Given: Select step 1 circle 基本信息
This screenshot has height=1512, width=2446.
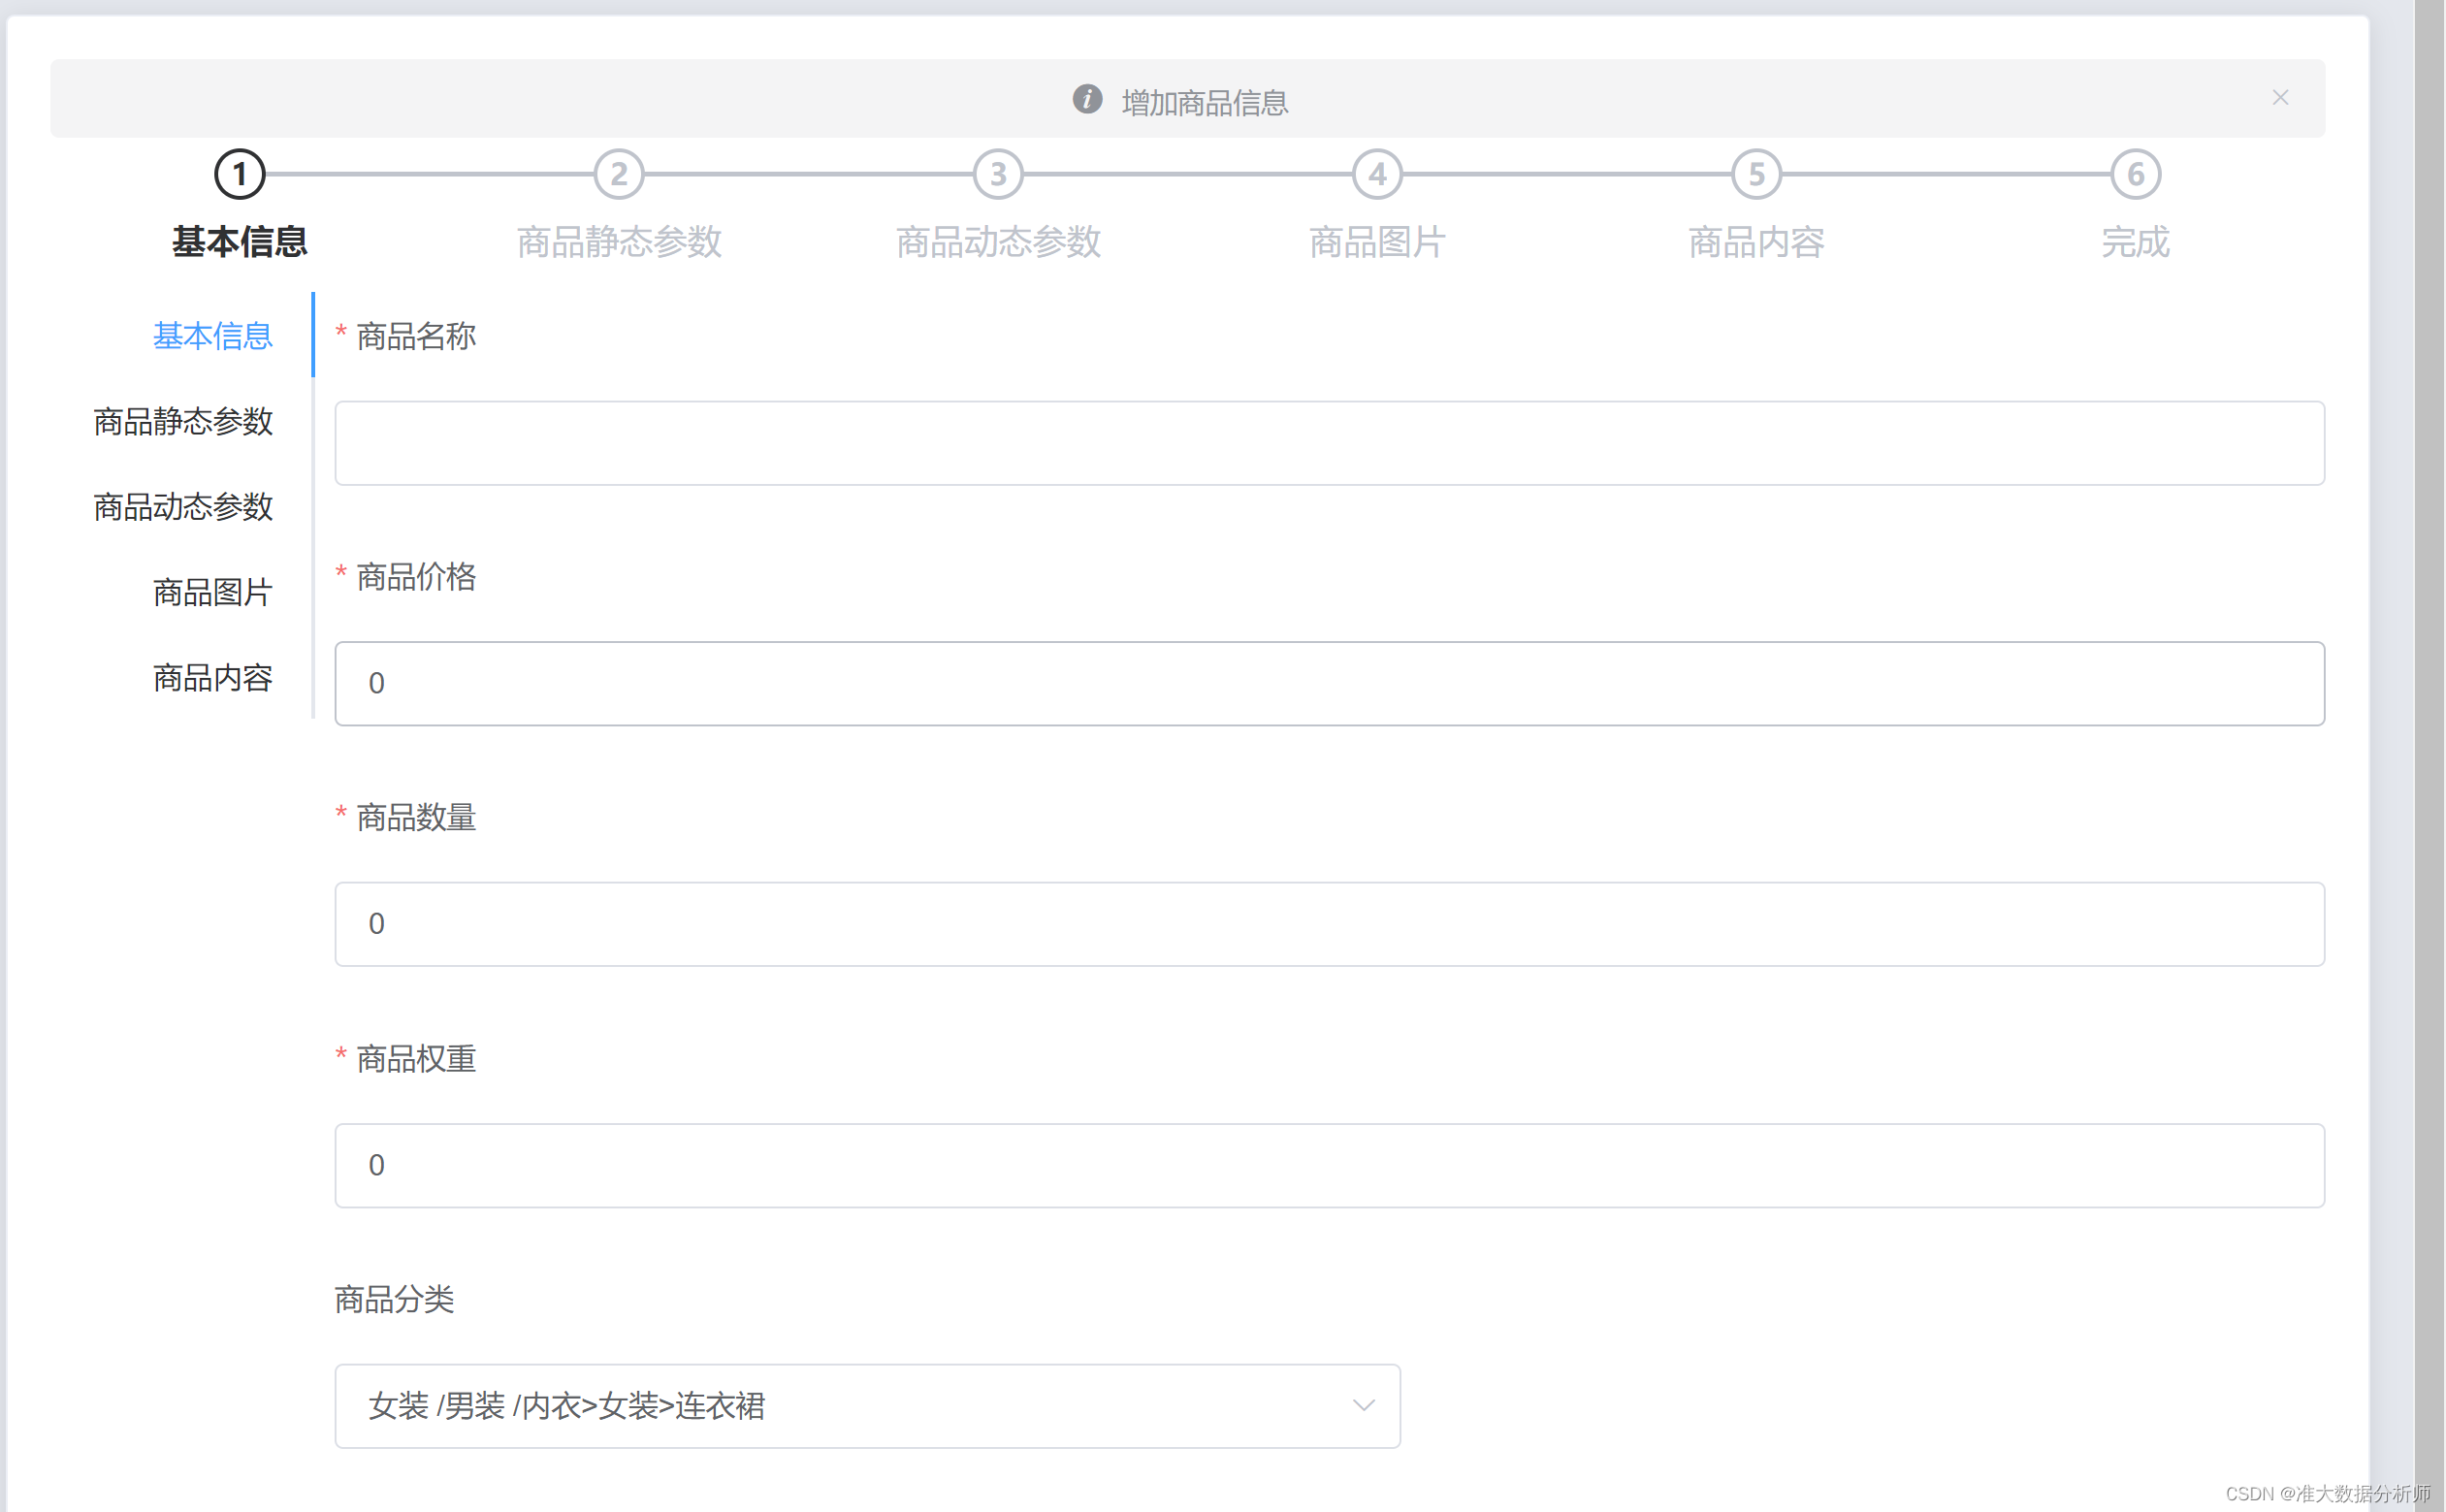Looking at the screenshot, I should coord(240,174).
